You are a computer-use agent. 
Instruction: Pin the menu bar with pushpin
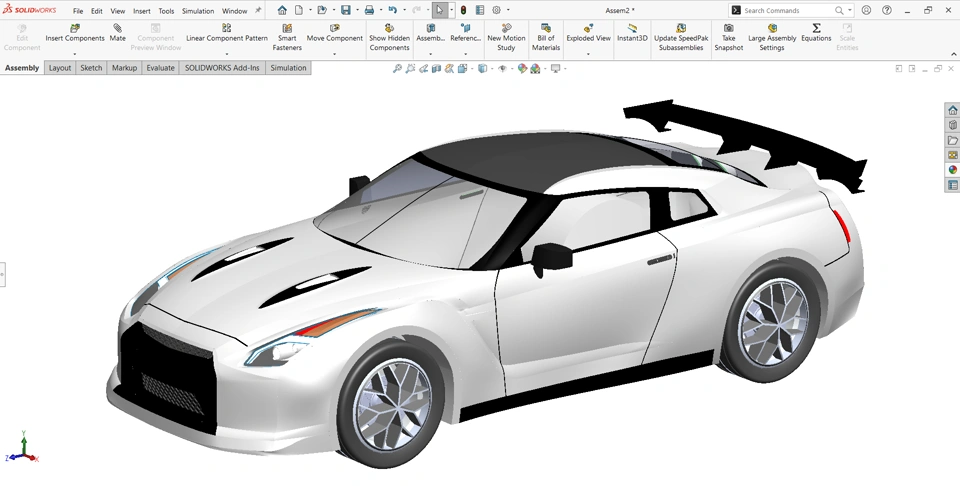click(258, 11)
